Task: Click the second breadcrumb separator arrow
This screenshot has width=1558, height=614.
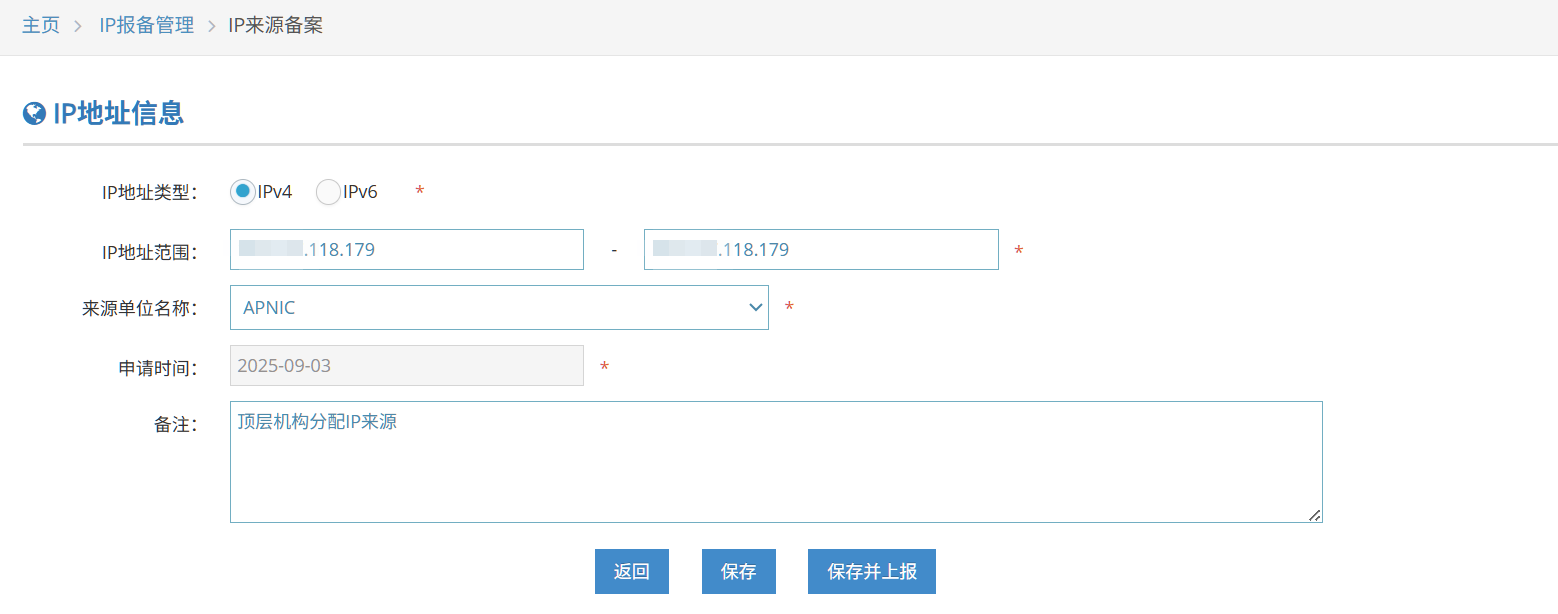Action: tap(211, 27)
